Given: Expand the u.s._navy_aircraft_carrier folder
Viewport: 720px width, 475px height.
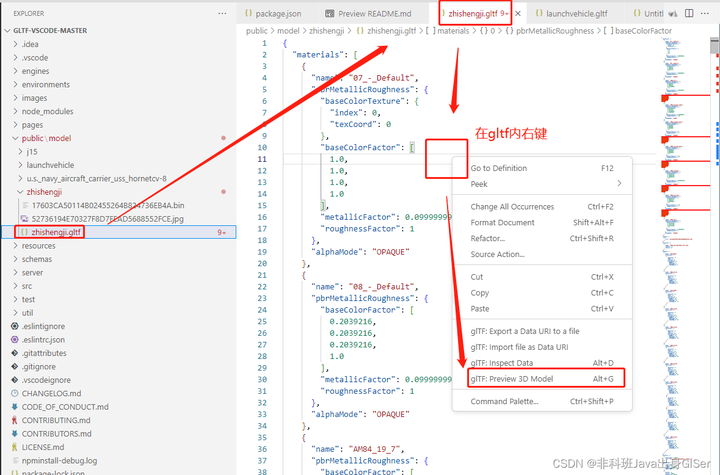Looking at the screenshot, I should (20, 178).
